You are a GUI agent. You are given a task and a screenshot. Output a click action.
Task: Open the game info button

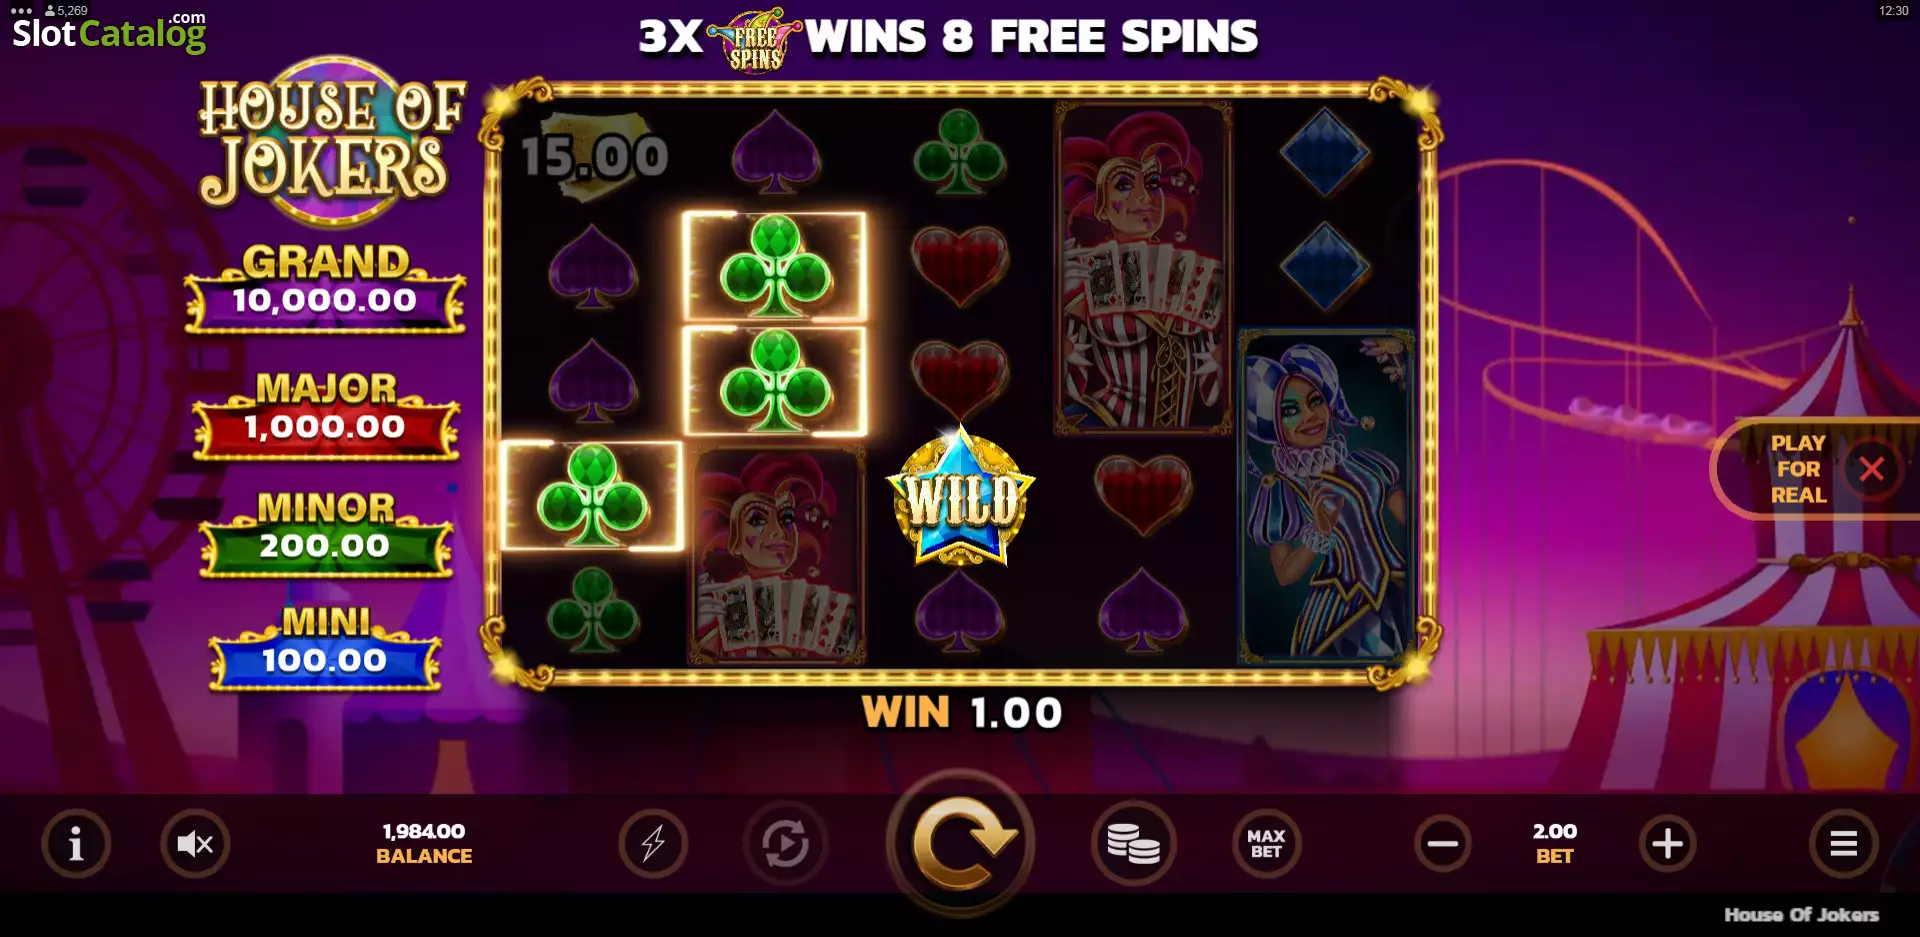click(x=76, y=844)
